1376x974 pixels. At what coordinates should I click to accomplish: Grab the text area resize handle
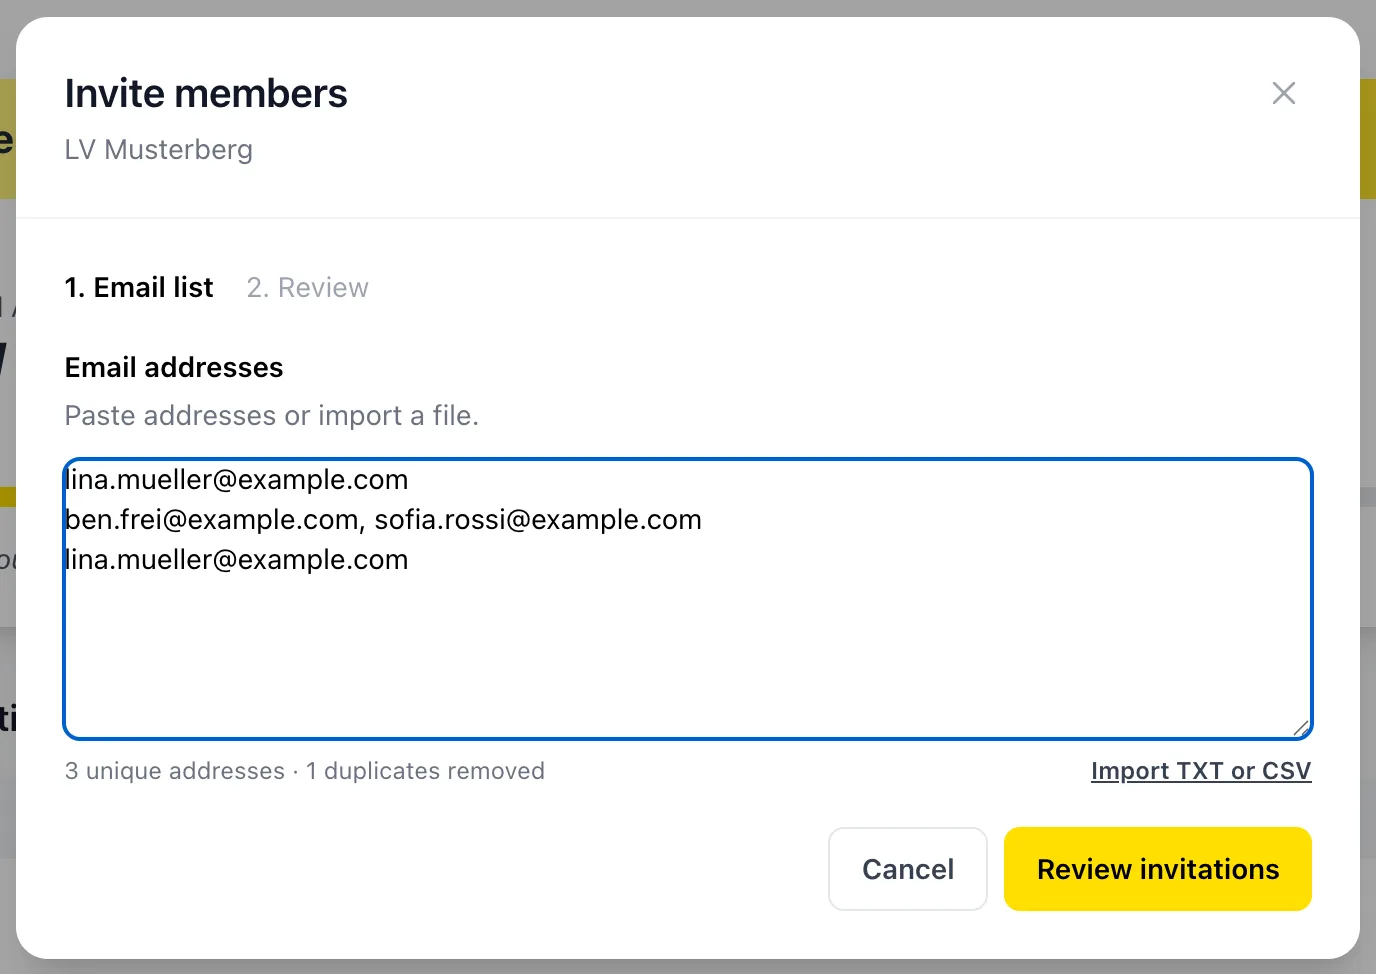(x=1300, y=728)
